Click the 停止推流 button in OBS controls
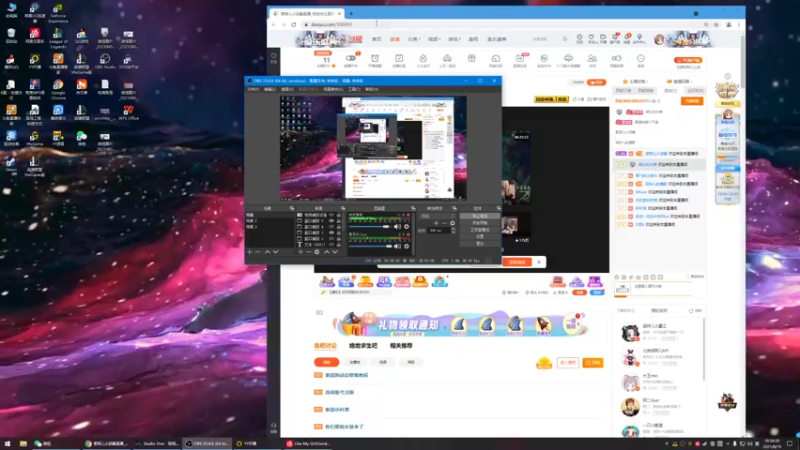Image resolution: width=800 pixels, height=450 pixels. coord(480,216)
